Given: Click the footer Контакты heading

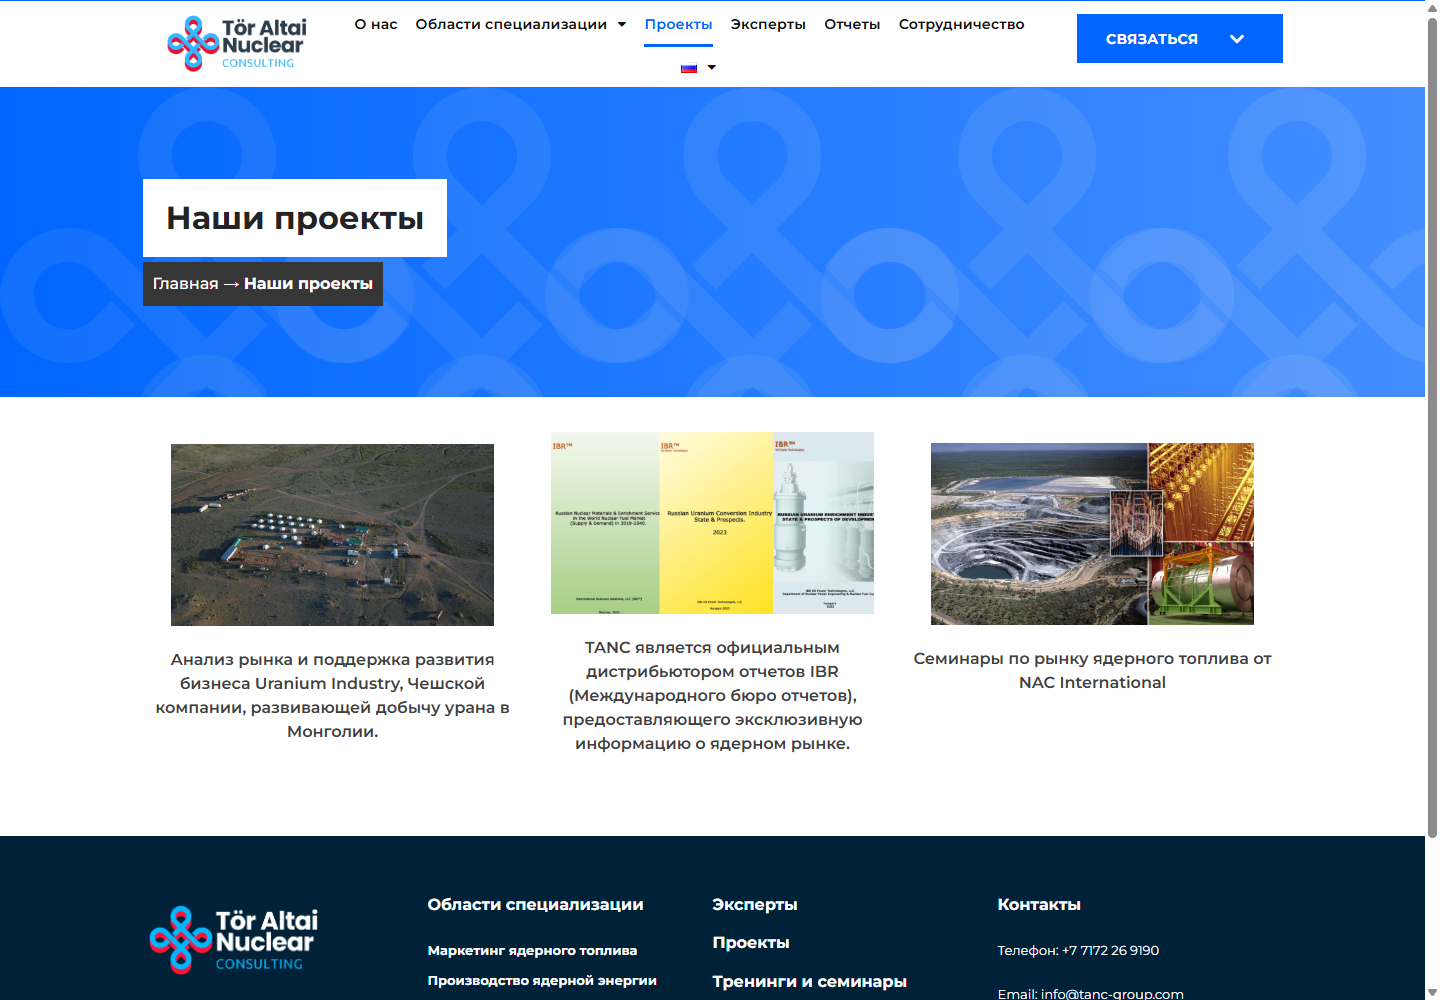Looking at the screenshot, I should [1039, 905].
